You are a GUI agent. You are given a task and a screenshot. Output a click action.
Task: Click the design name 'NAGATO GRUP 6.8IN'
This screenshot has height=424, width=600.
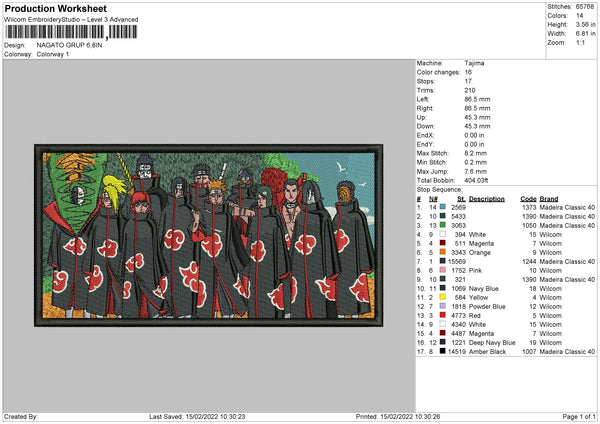click(x=69, y=45)
